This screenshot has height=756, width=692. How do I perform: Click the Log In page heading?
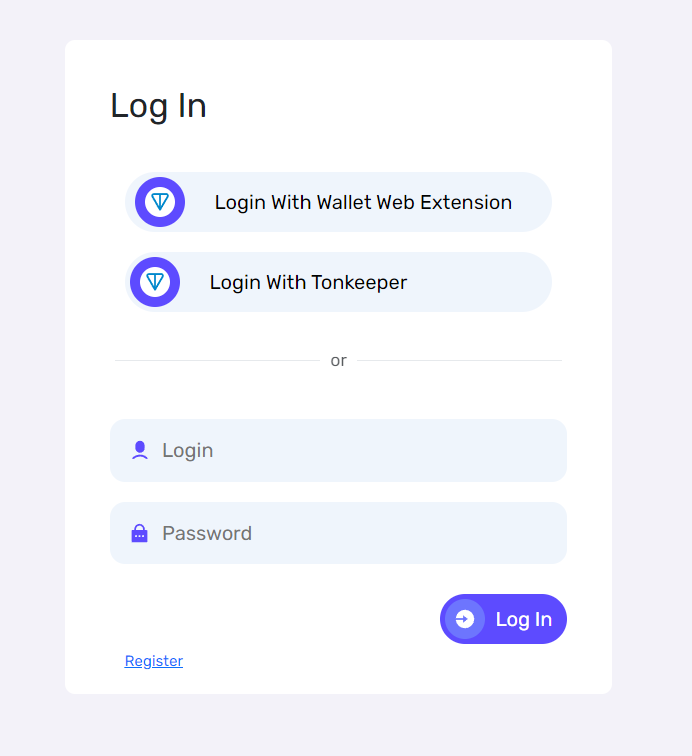tap(159, 106)
